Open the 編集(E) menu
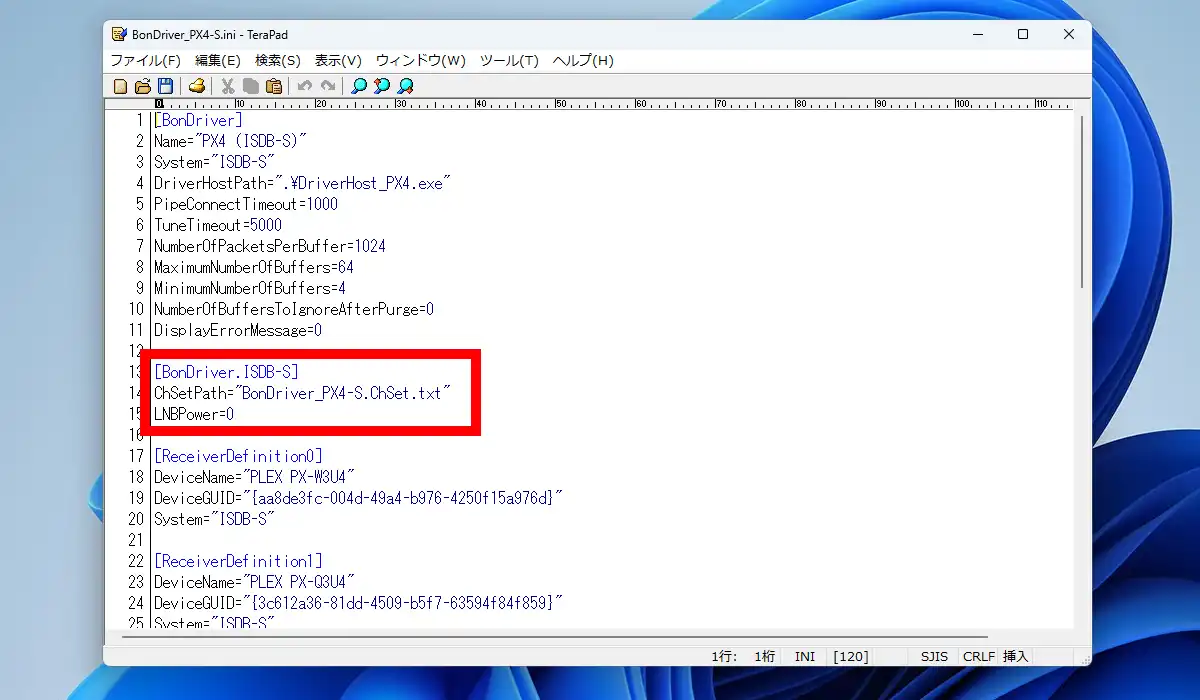Screen dimensions: 1200x700 pos(218,61)
